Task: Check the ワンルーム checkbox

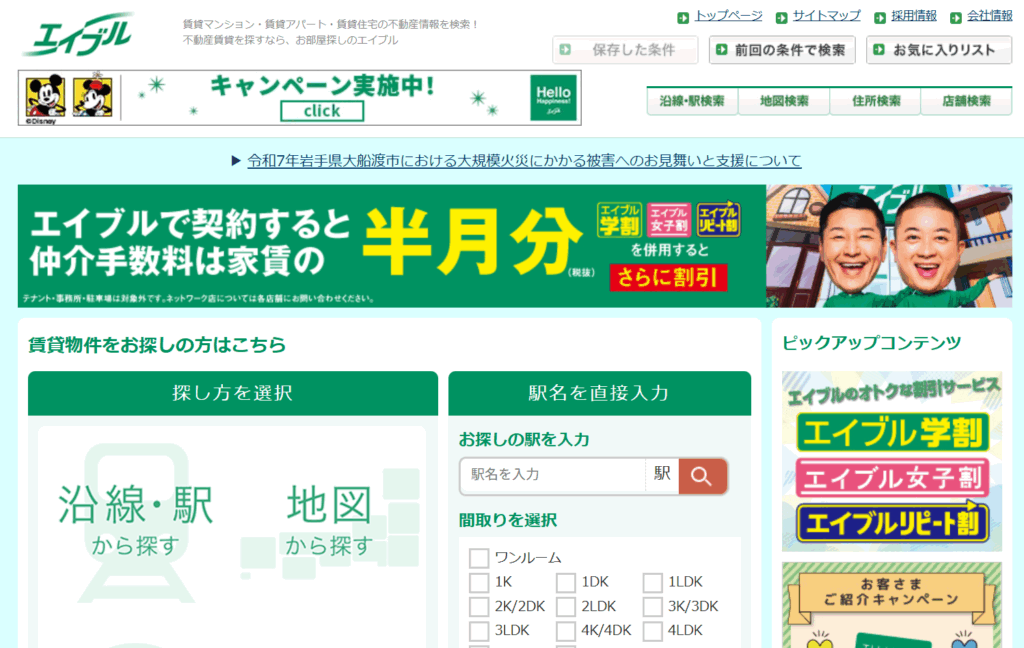Action: 479,558
